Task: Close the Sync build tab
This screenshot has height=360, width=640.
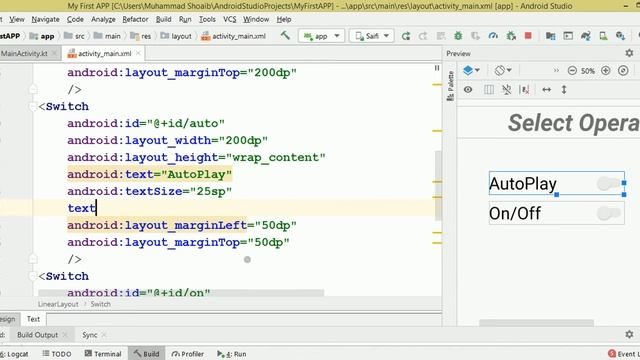Action: (104, 335)
